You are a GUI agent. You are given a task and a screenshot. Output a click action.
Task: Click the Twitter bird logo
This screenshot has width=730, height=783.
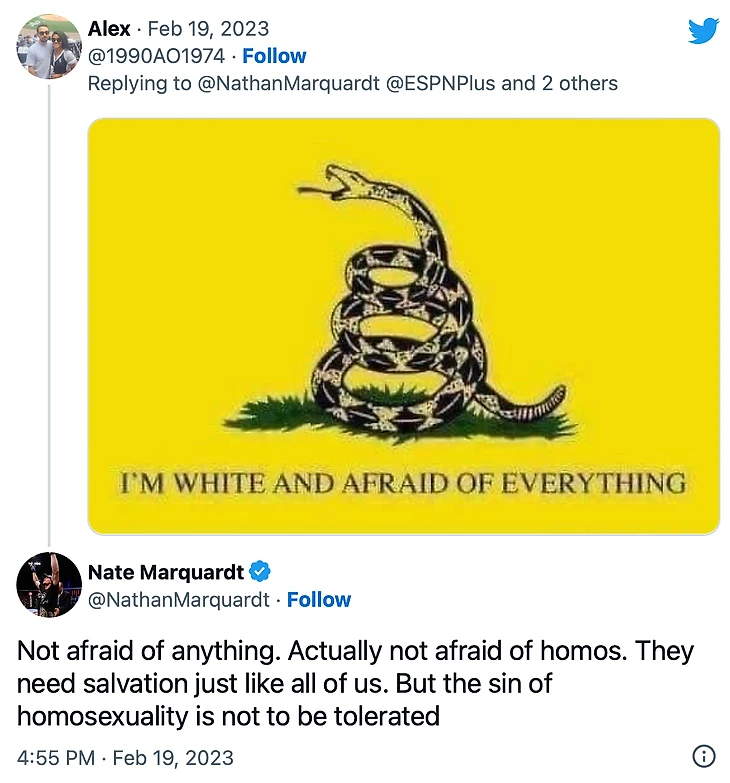(x=703, y=31)
